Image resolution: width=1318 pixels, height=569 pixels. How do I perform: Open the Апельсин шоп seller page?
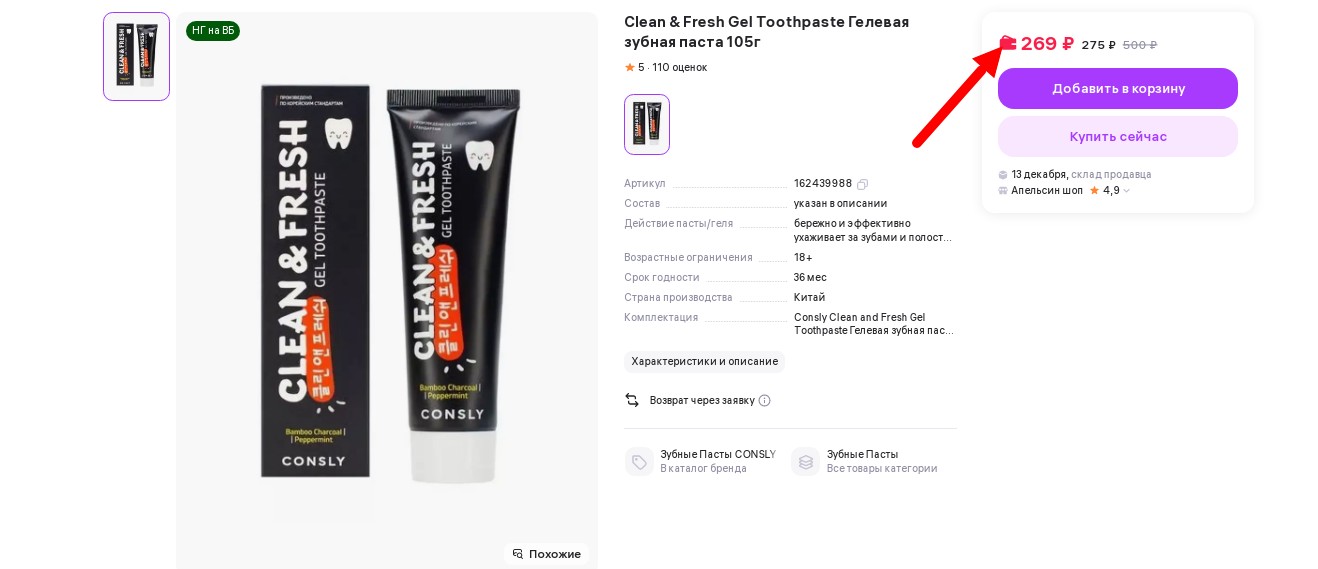point(1046,190)
